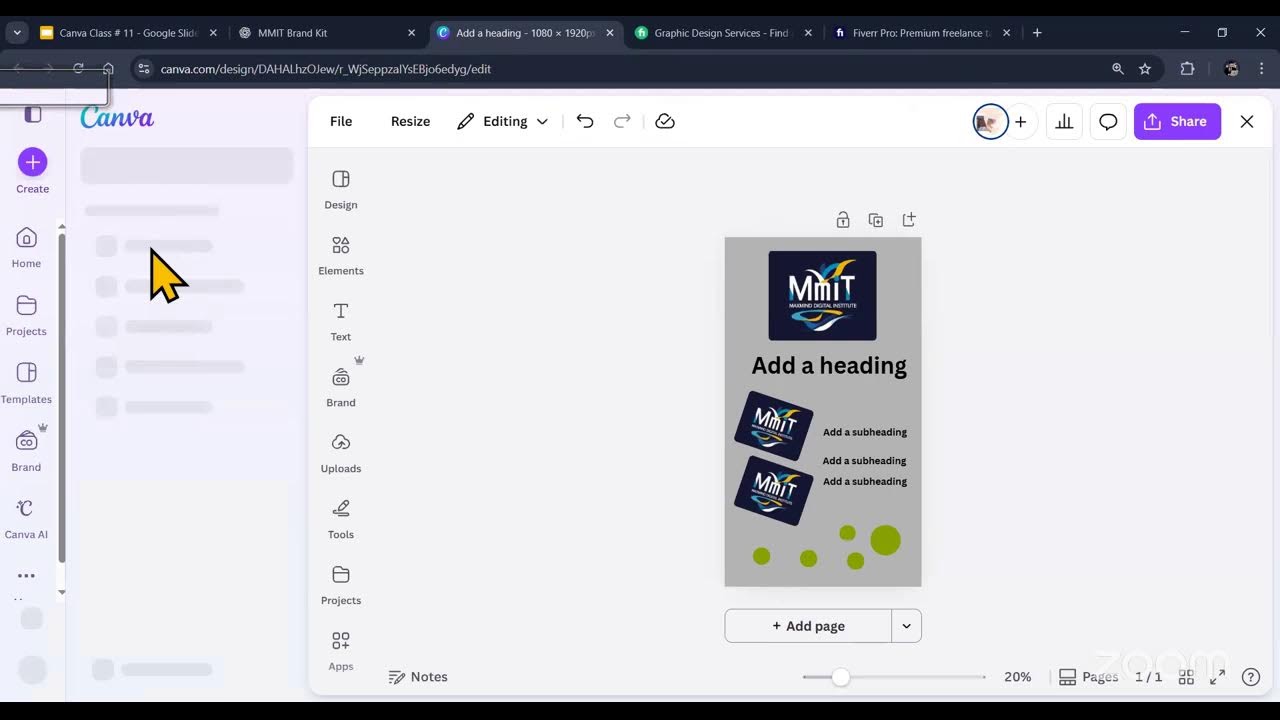The width and height of the screenshot is (1280, 720).
Task: Open the Uploads panel
Action: coord(341,453)
